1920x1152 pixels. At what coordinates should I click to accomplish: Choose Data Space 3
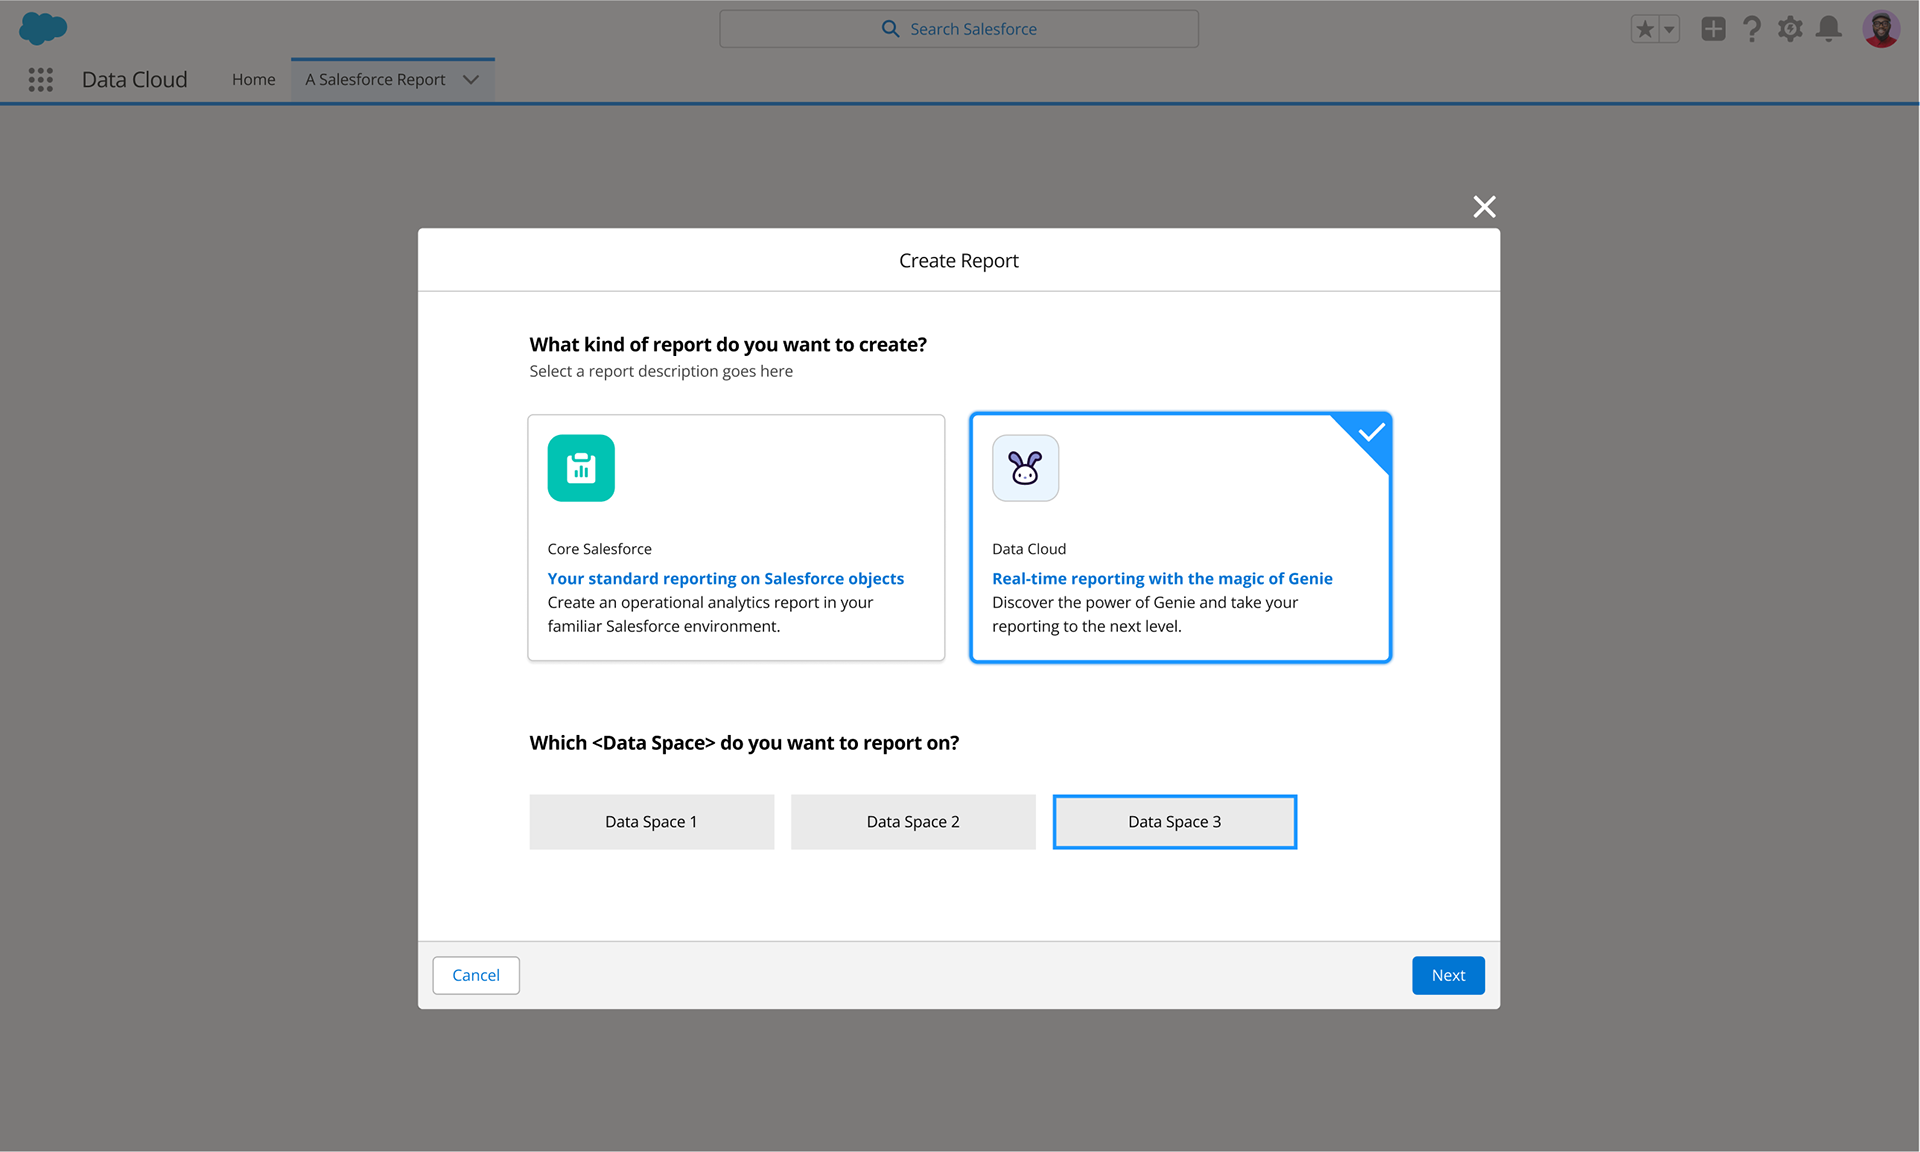[x=1175, y=822]
